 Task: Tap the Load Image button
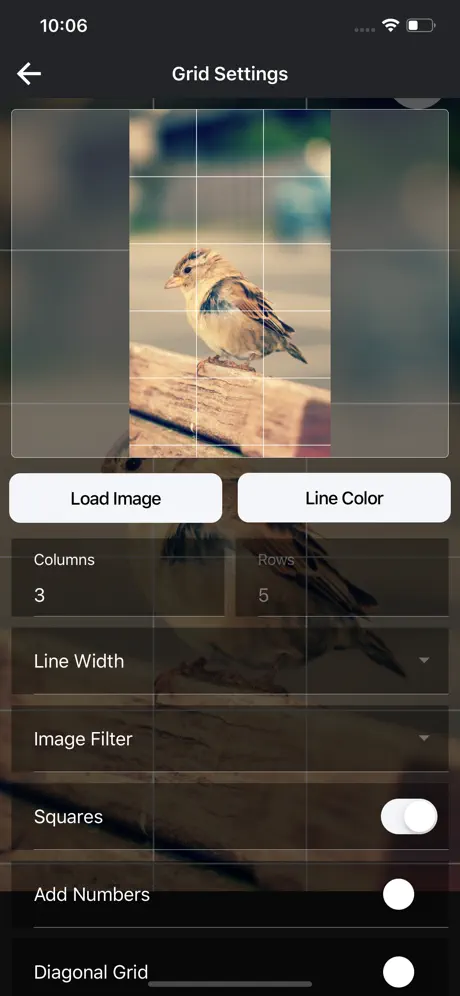coord(116,498)
